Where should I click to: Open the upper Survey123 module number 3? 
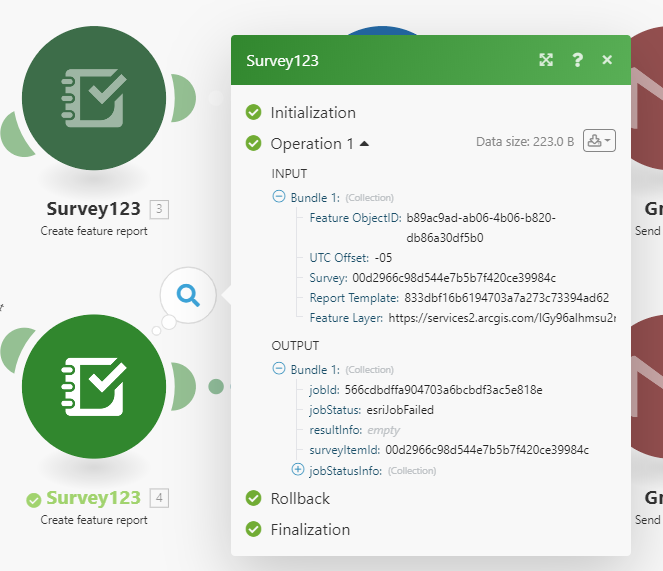click(x=94, y=98)
